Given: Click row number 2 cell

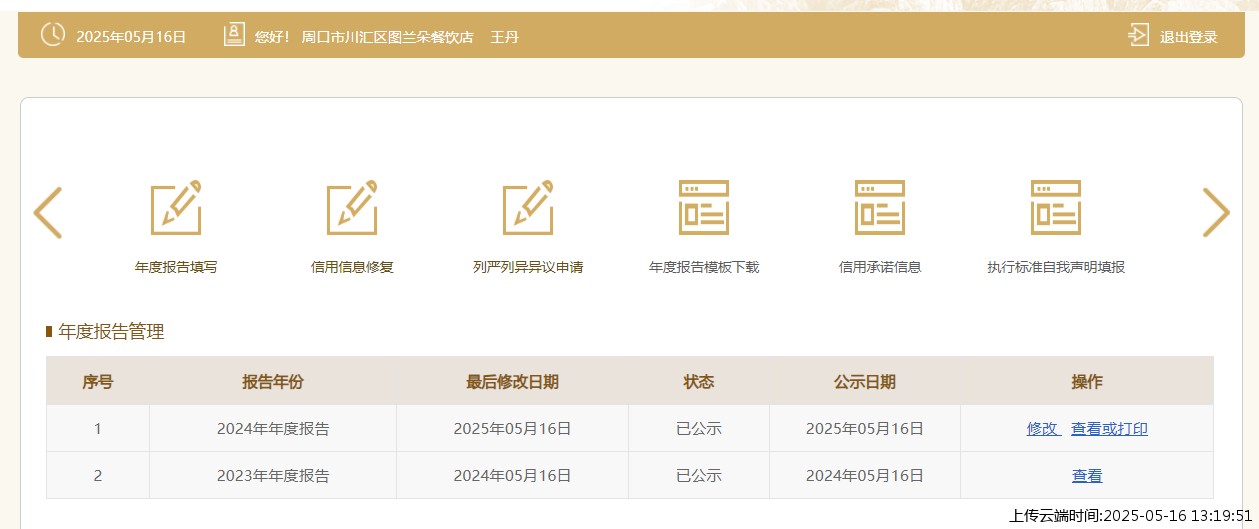Looking at the screenshot, I should point(97,476).
